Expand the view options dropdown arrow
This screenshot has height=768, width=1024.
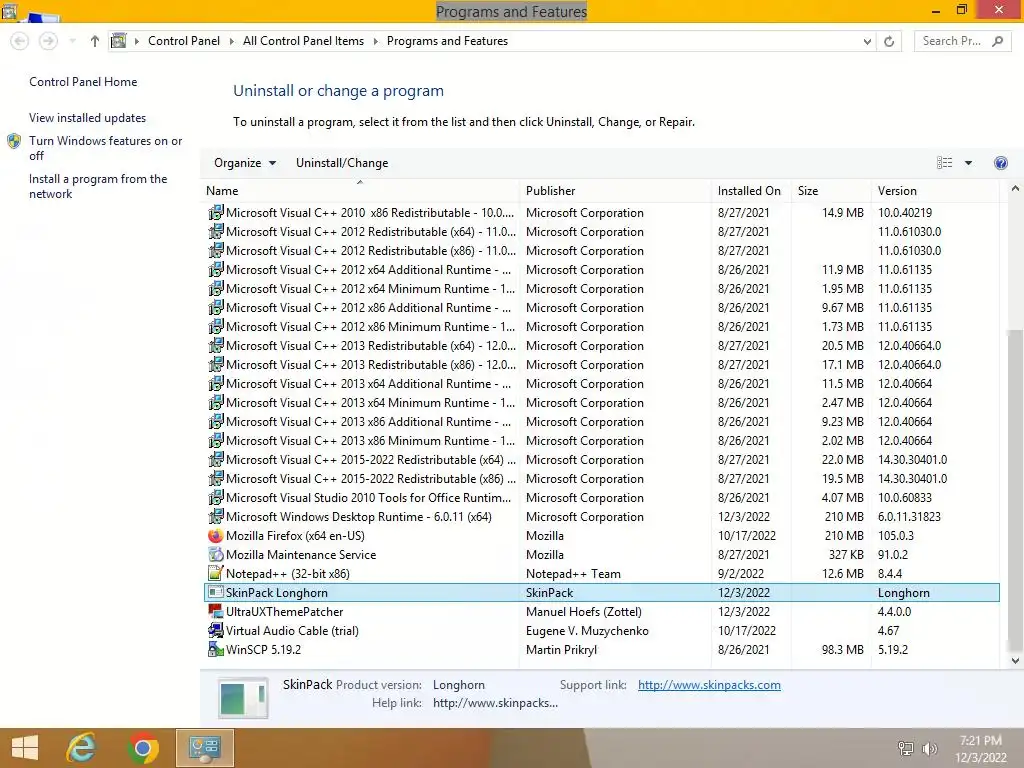[968, 163]
